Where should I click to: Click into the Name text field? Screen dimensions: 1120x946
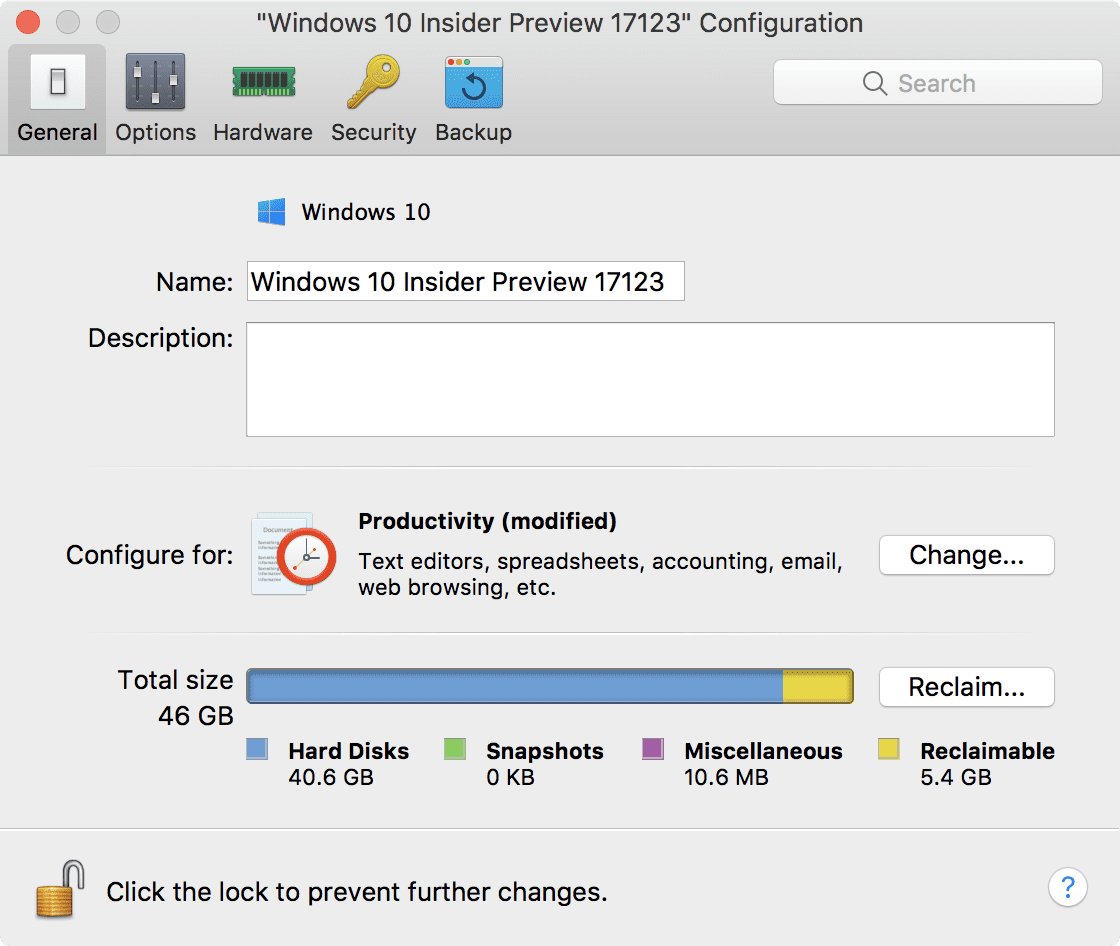[465, 282]
